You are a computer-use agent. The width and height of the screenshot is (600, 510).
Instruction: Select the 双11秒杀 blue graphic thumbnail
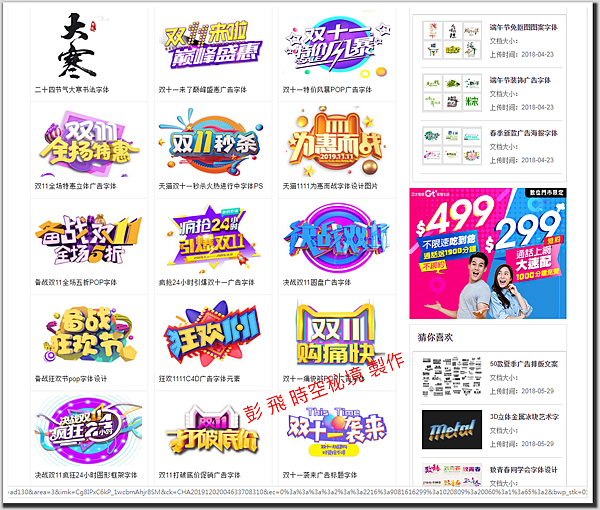[x=212, y=143]
